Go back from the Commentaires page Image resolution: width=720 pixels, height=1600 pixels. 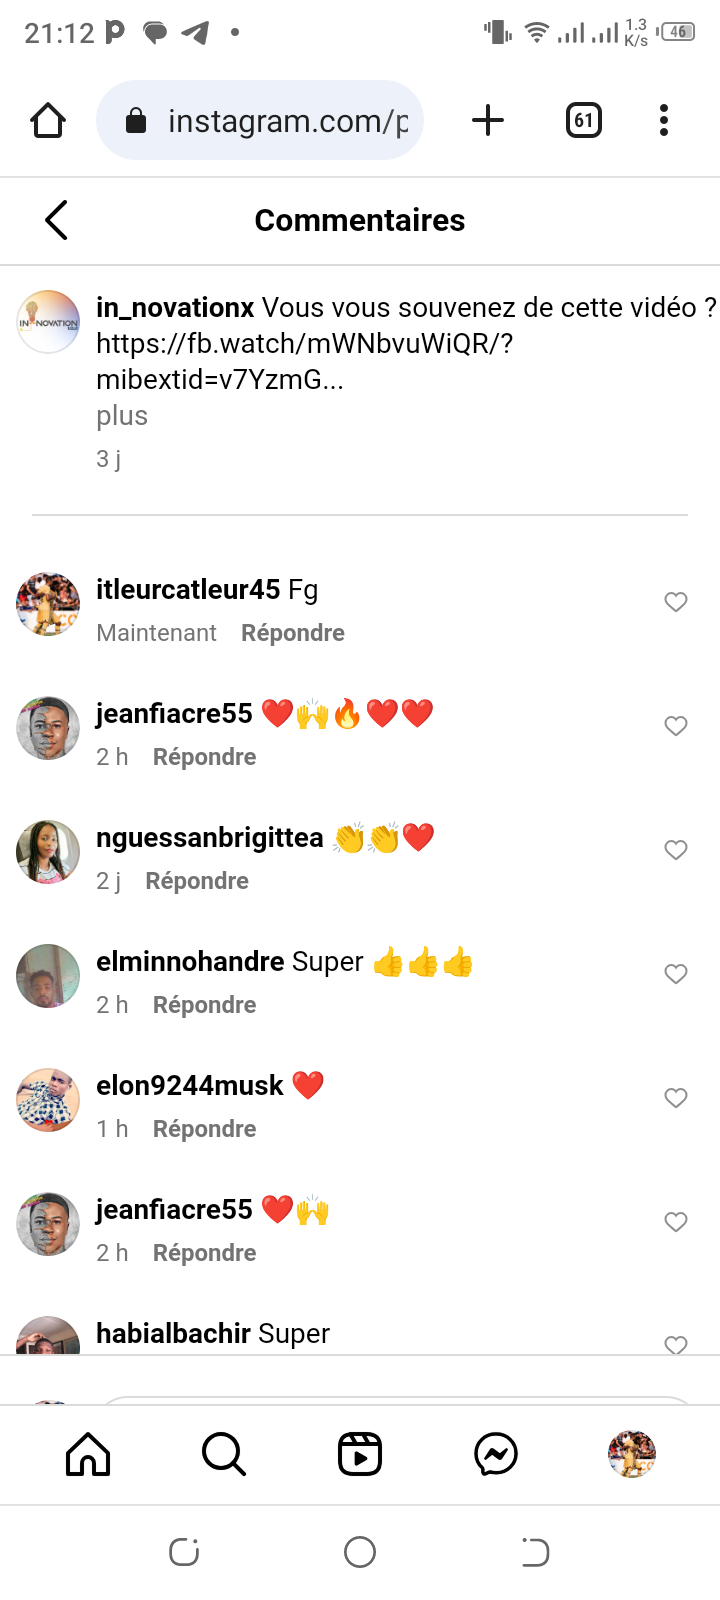pos(57,220)
